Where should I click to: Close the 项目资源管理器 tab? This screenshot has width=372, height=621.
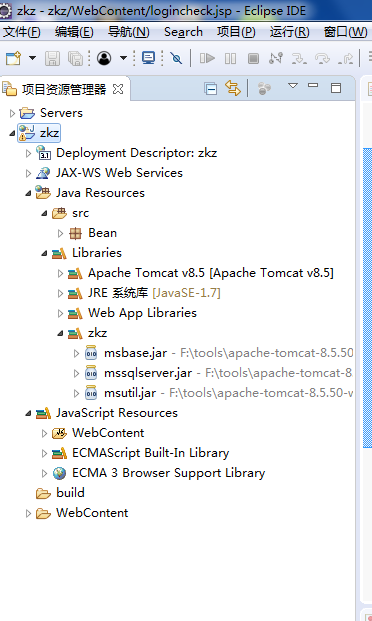click(x=118, y=89)
